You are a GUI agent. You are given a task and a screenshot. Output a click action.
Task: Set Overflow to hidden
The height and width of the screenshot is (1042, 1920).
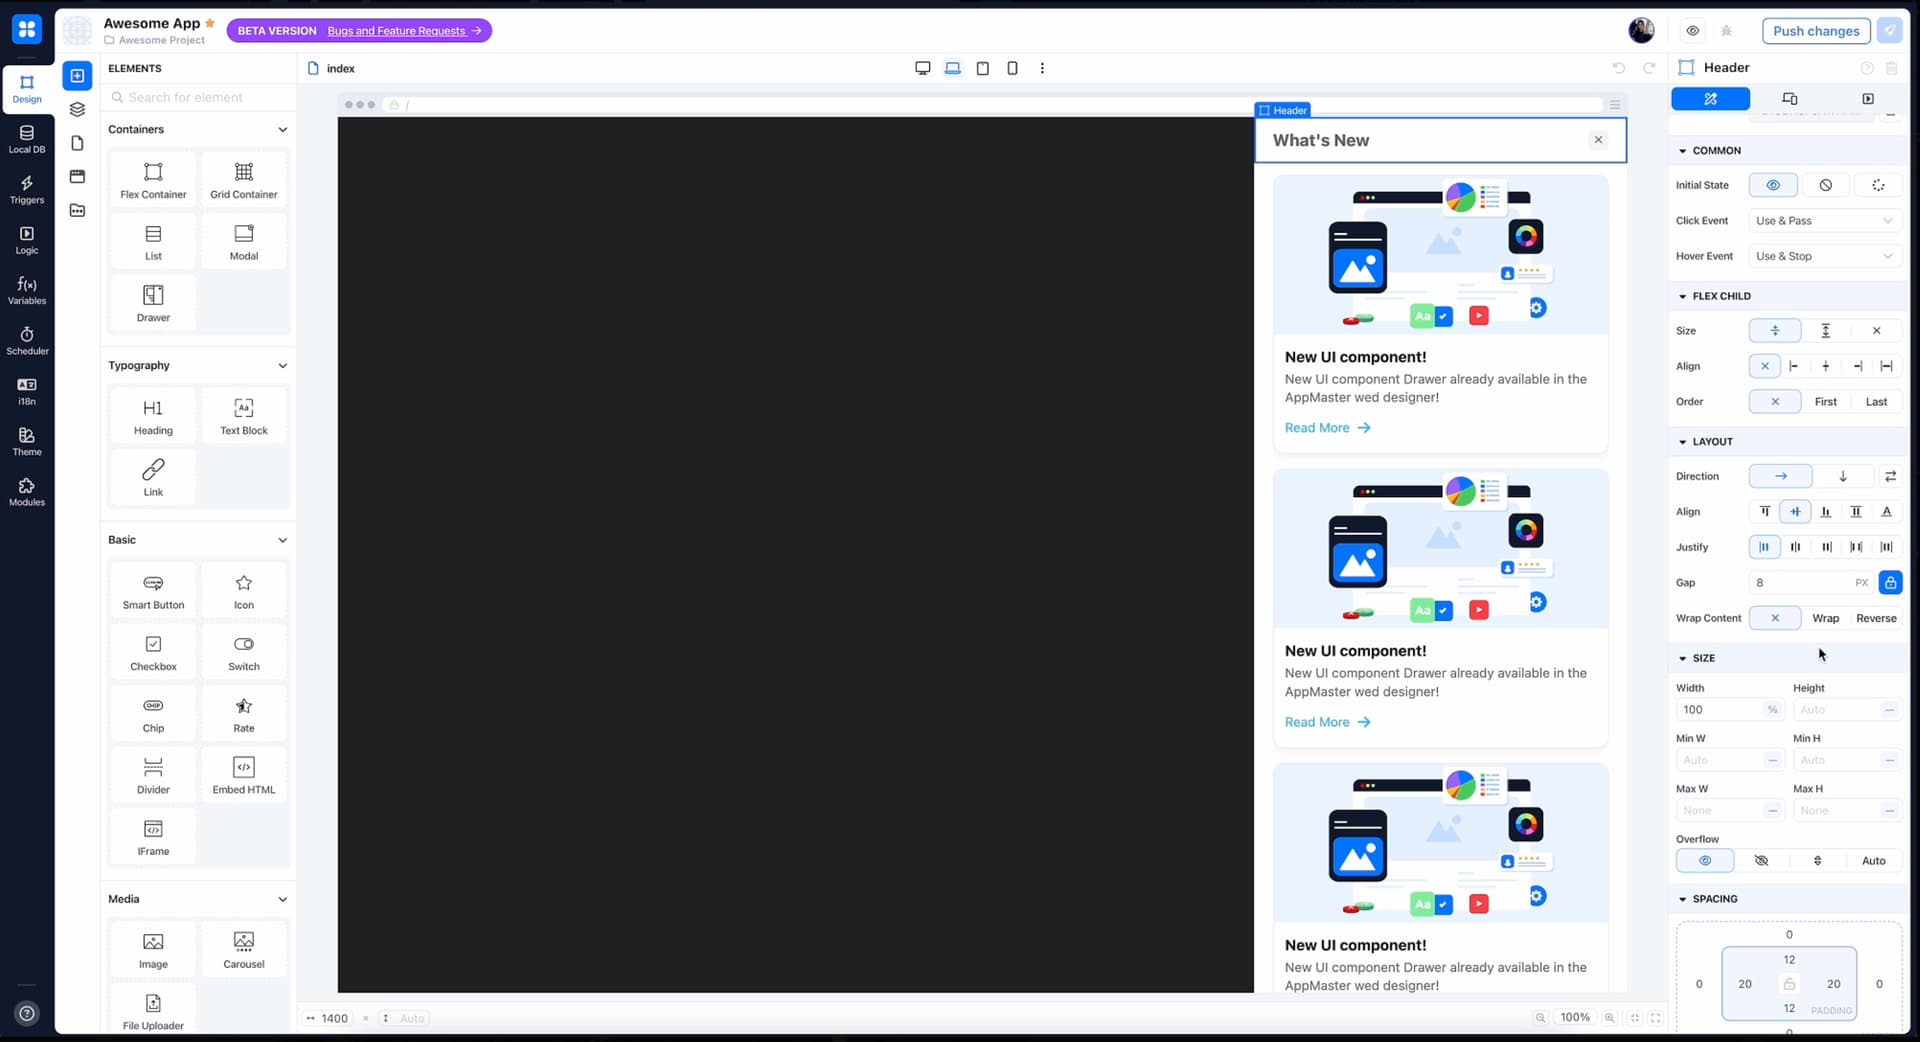[x=1761, y=861]
